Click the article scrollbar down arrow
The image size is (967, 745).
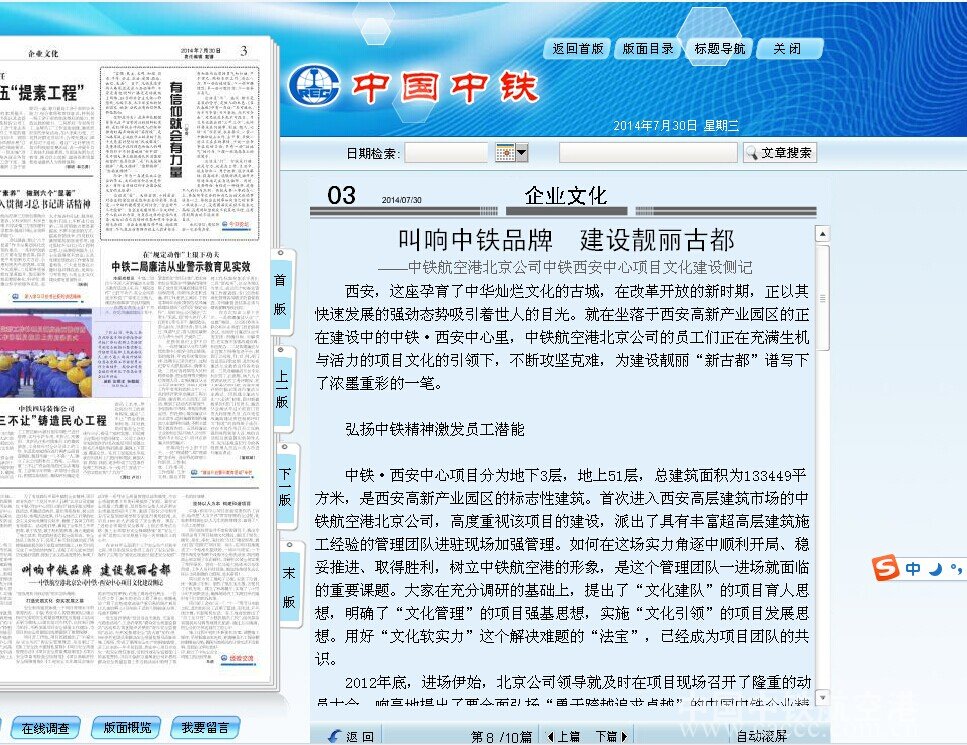tap(822, 698)
